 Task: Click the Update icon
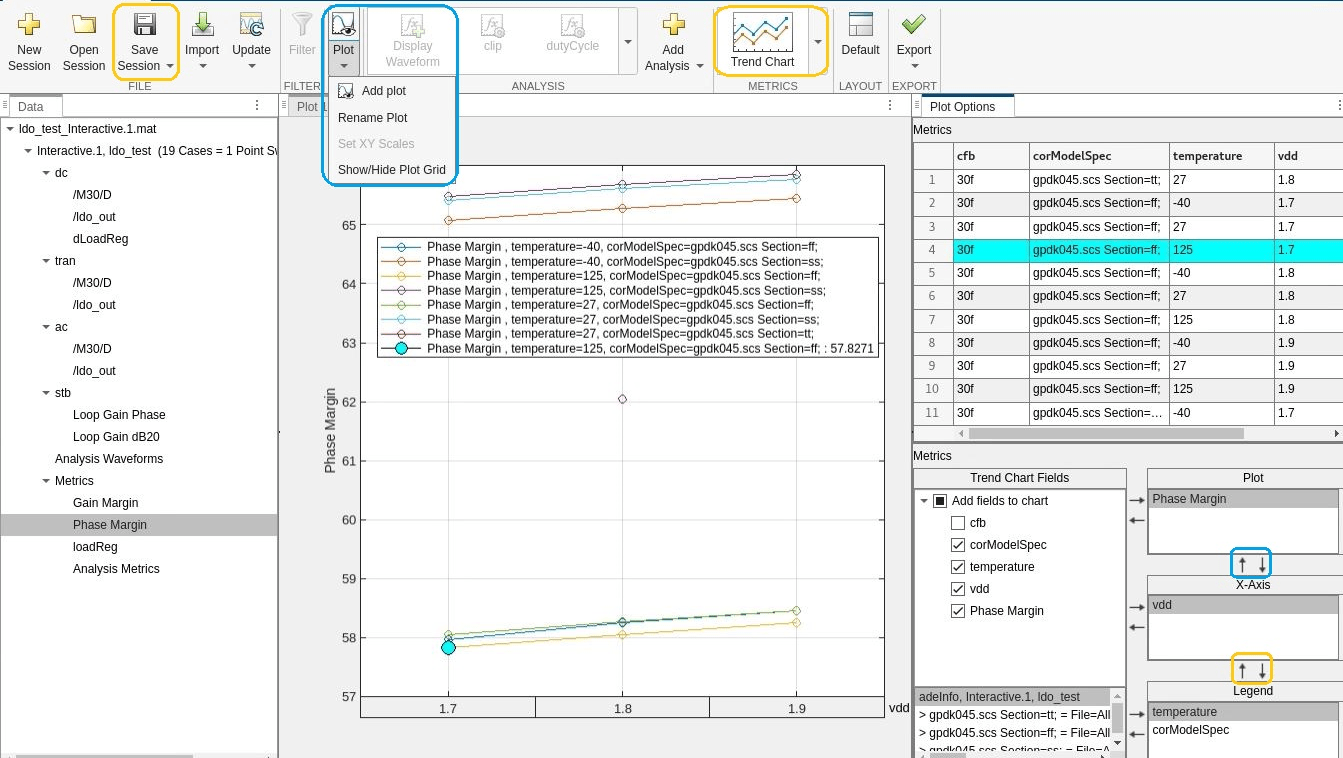pyautogui.click(x=251, y=24)
